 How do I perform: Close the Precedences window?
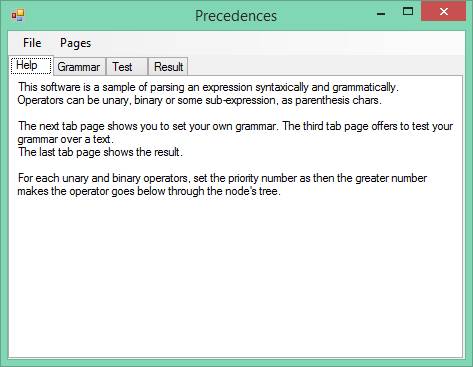coord(443,11)
